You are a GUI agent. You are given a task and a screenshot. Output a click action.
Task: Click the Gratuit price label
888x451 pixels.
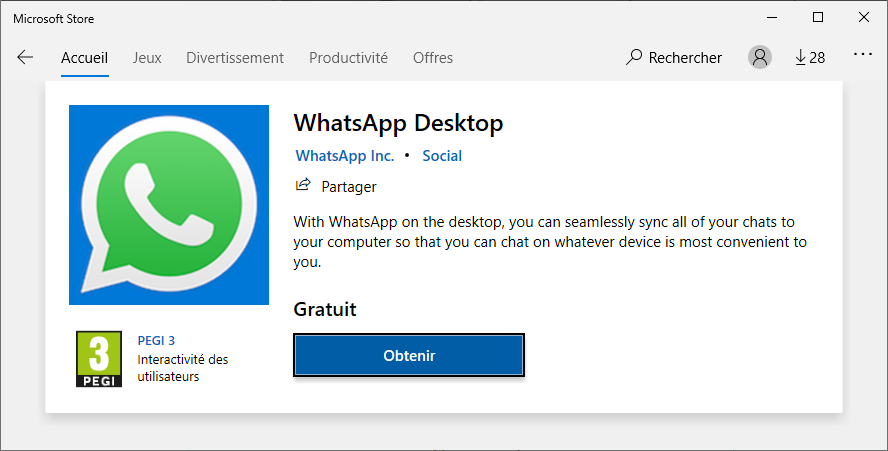pos(325,309)
